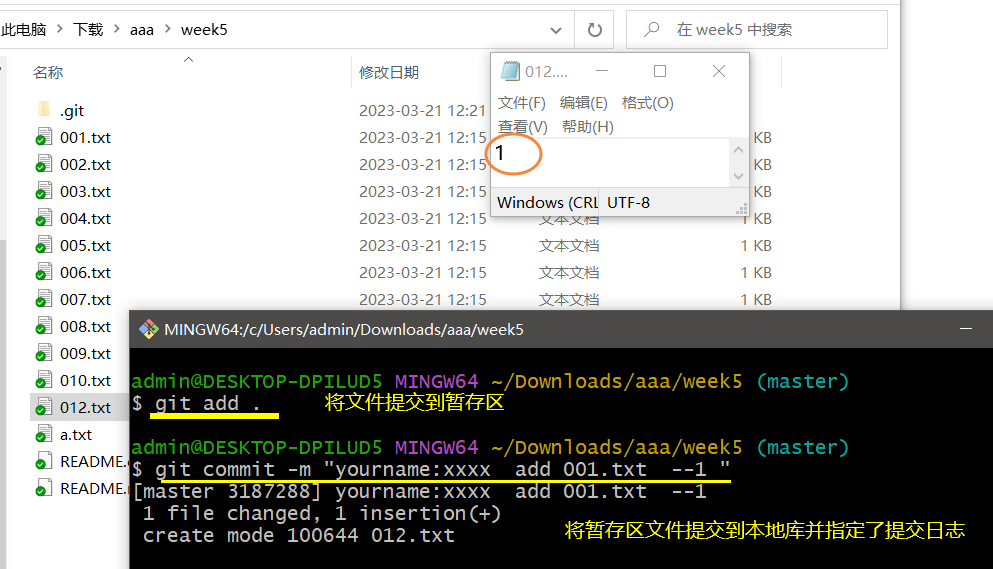Viewport: 993px width, 569px height.
Task: Click the .git folder name
Action: 72,111
